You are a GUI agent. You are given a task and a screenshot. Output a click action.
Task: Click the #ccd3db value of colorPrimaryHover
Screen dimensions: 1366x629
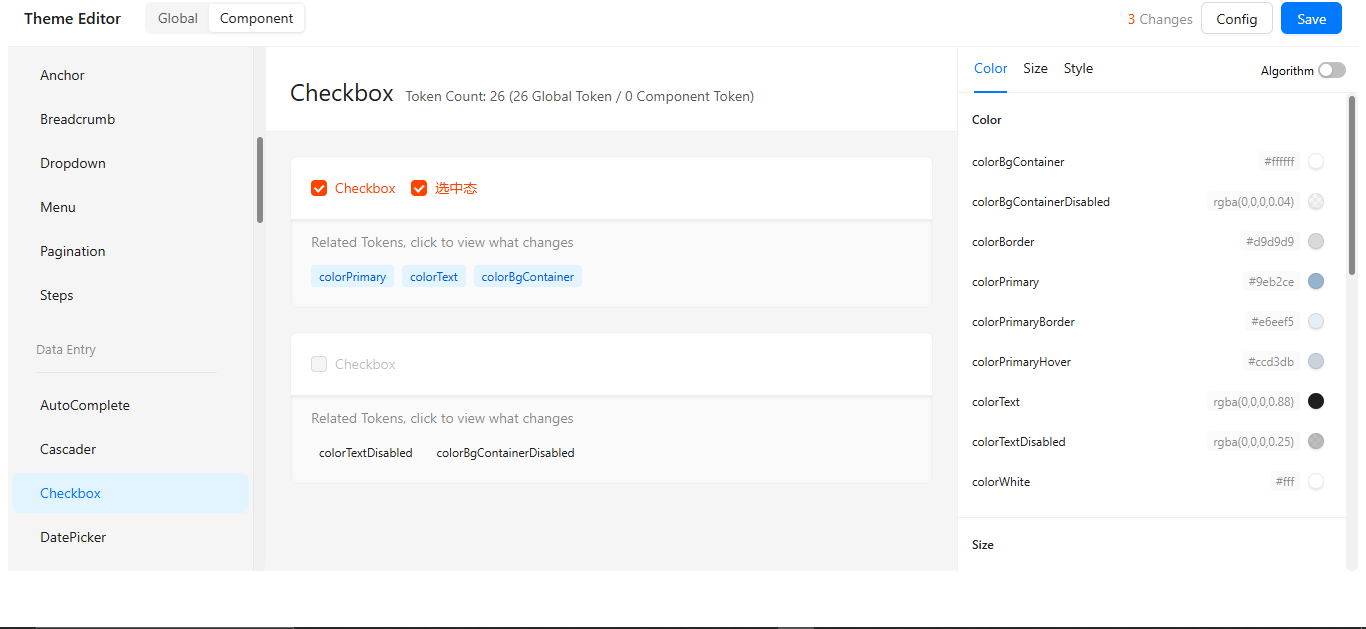(1271, 361)
